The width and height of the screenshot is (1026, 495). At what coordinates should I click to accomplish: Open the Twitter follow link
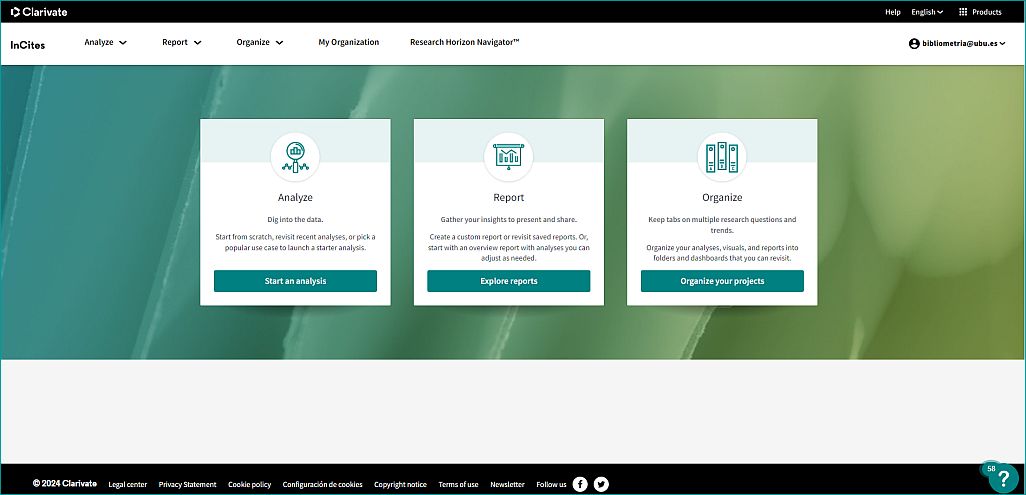coord(601,484)
